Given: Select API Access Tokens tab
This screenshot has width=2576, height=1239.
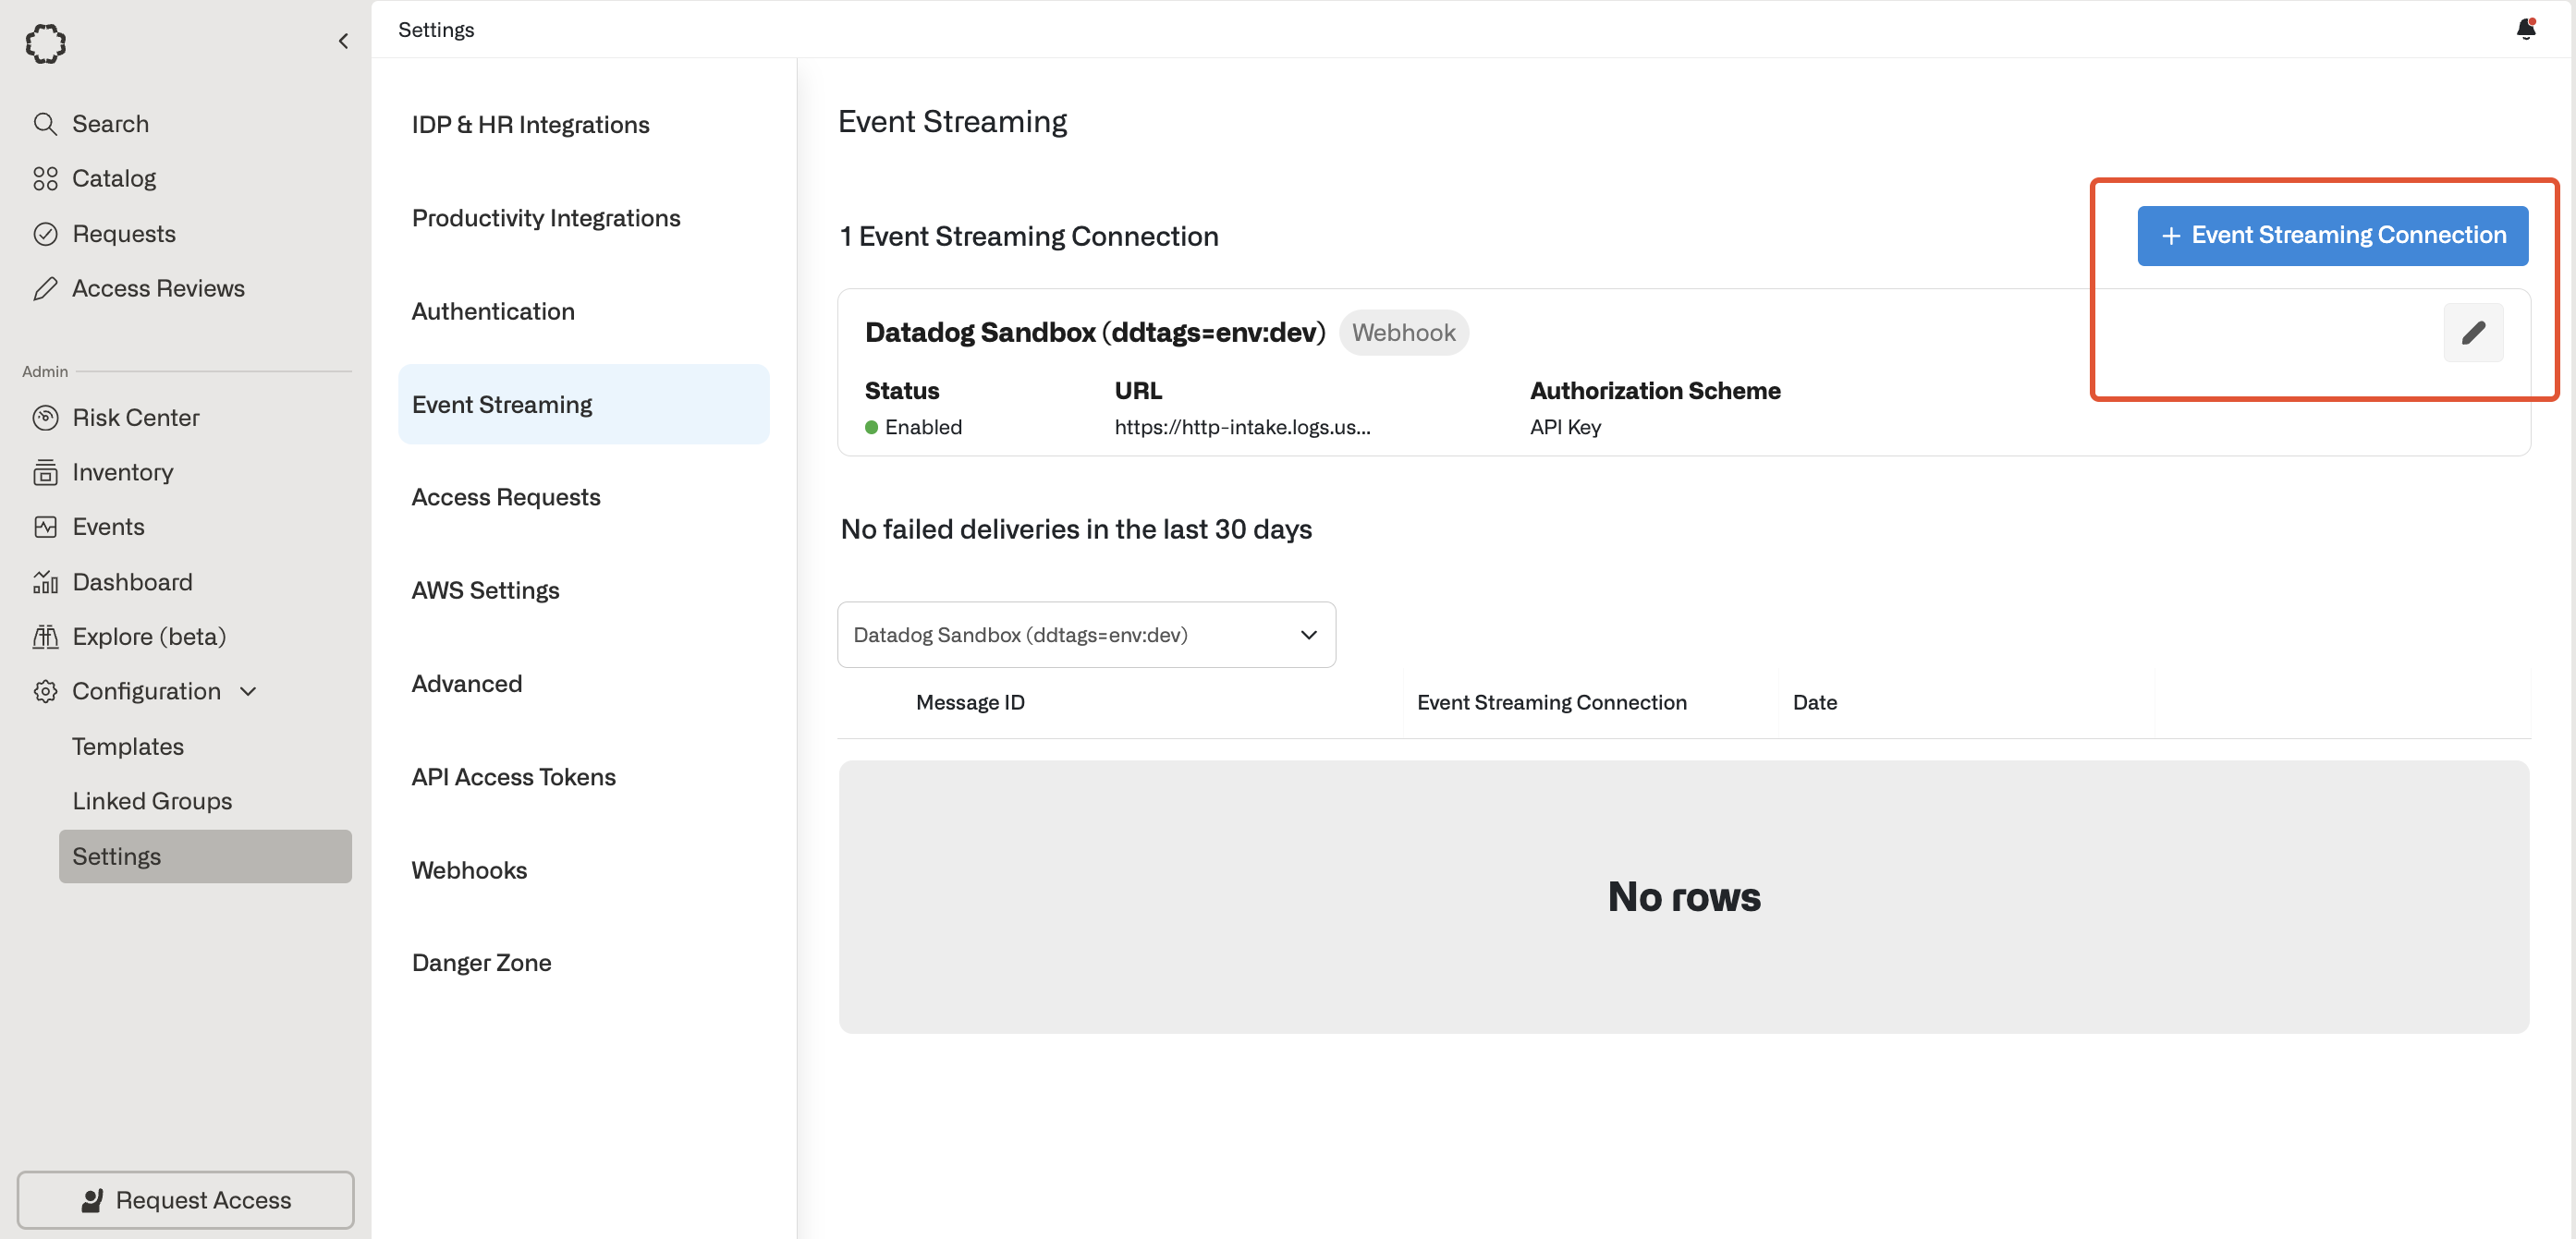Looking at the screenshot, I should pyautogui.click(x=513, y=777).
